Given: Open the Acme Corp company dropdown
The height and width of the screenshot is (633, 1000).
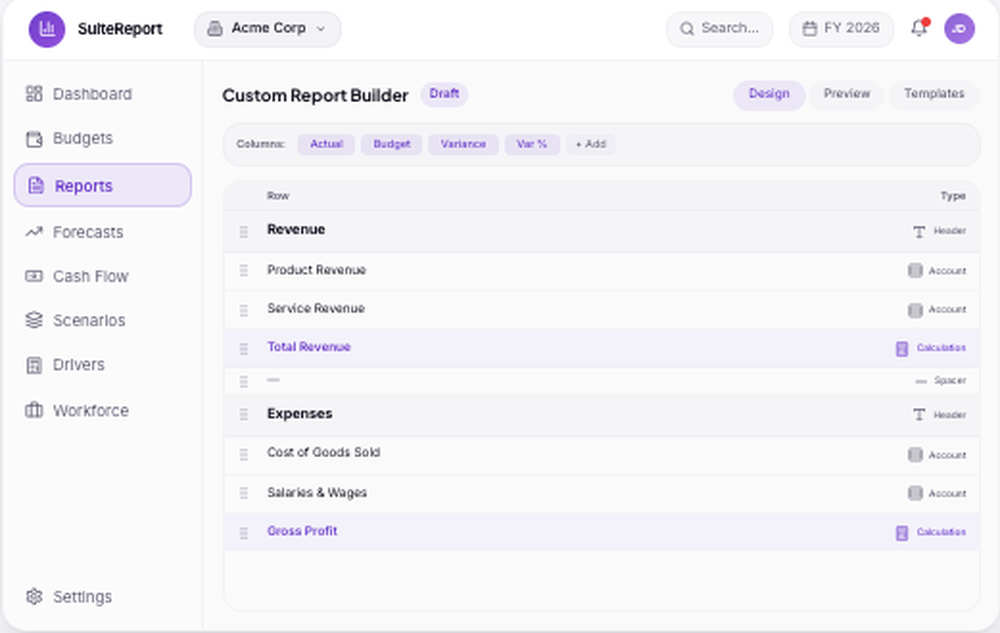Looking at the screenshot, I should pyautogui.click(x=267, y=29).
